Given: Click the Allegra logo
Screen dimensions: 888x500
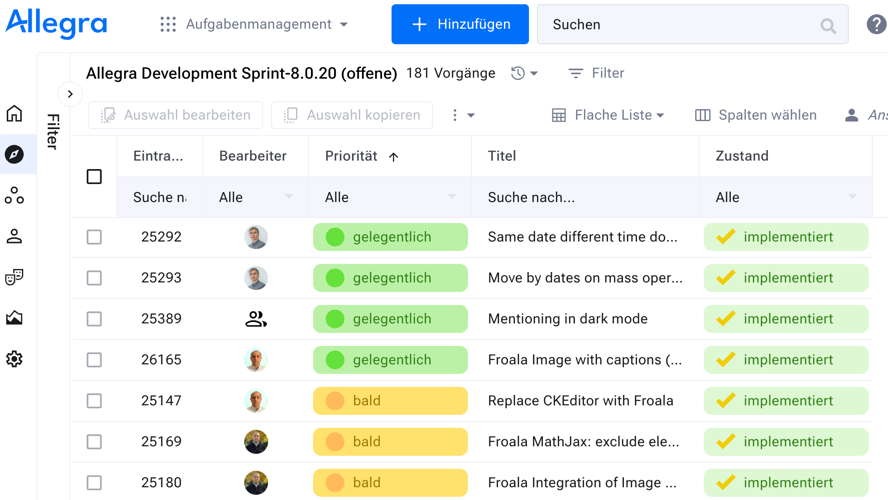Looking at the screenshot, I should click(x=56, y=24).
